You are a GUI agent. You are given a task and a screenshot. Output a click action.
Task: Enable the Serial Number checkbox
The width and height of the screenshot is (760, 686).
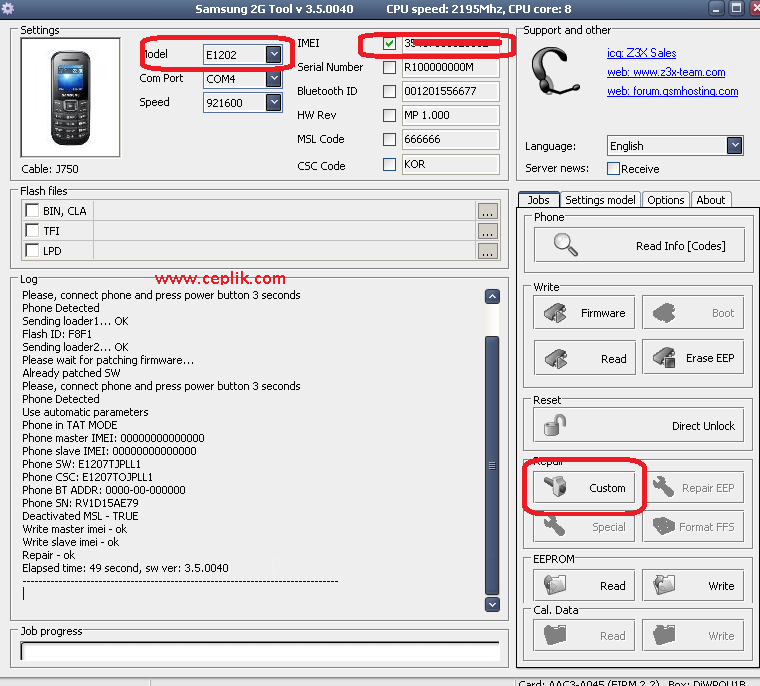389,67
